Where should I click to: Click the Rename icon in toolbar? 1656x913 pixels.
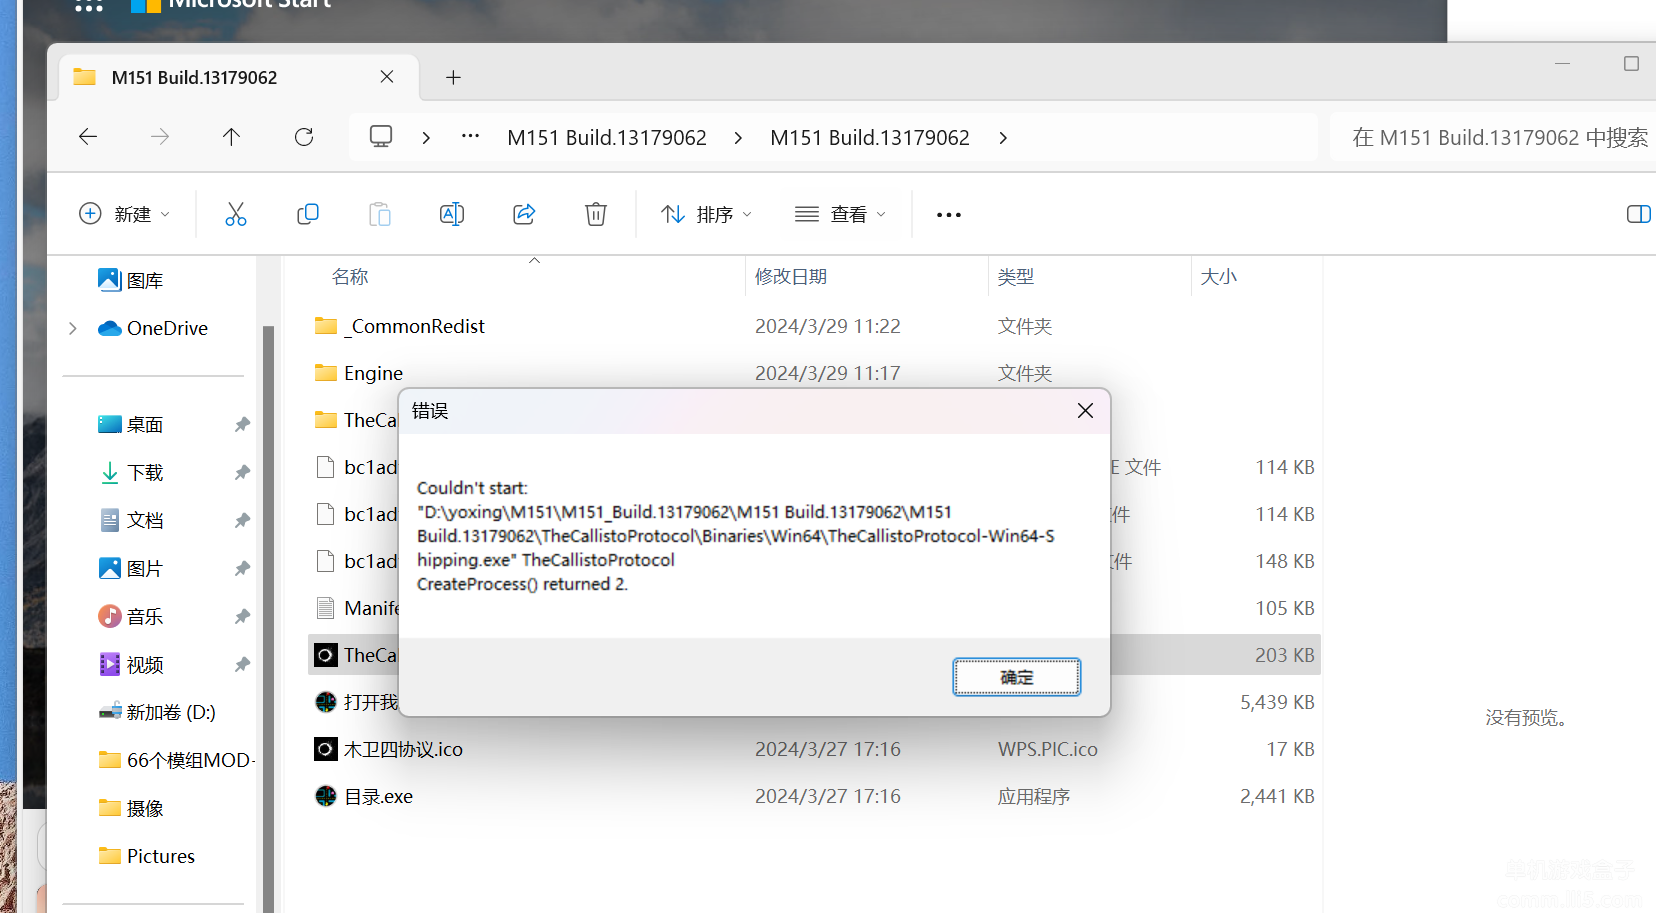tap(452, 214)
